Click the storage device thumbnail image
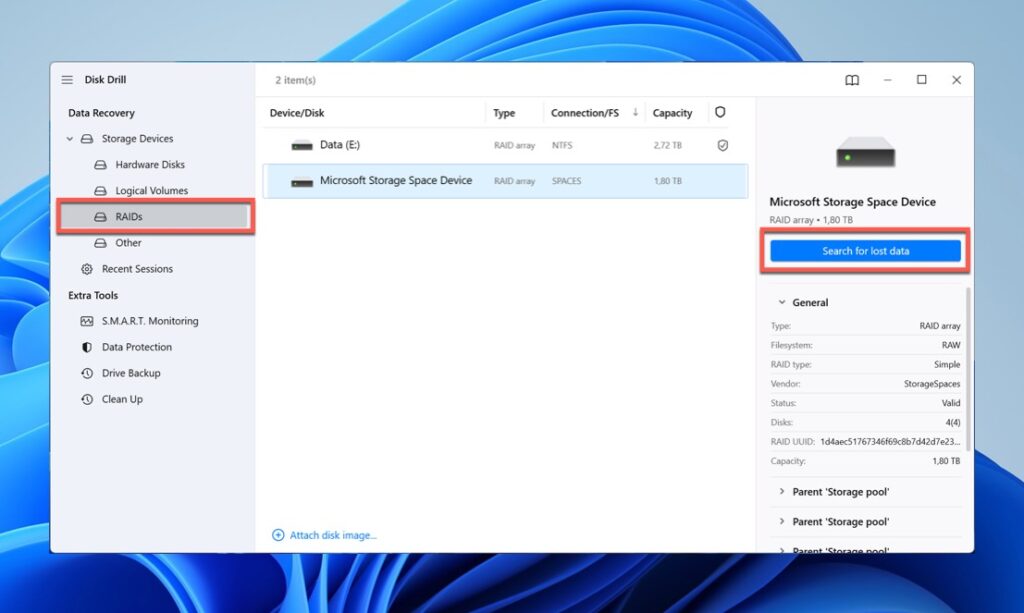Viewport: 1024px width, 613px height. [864, 152]
